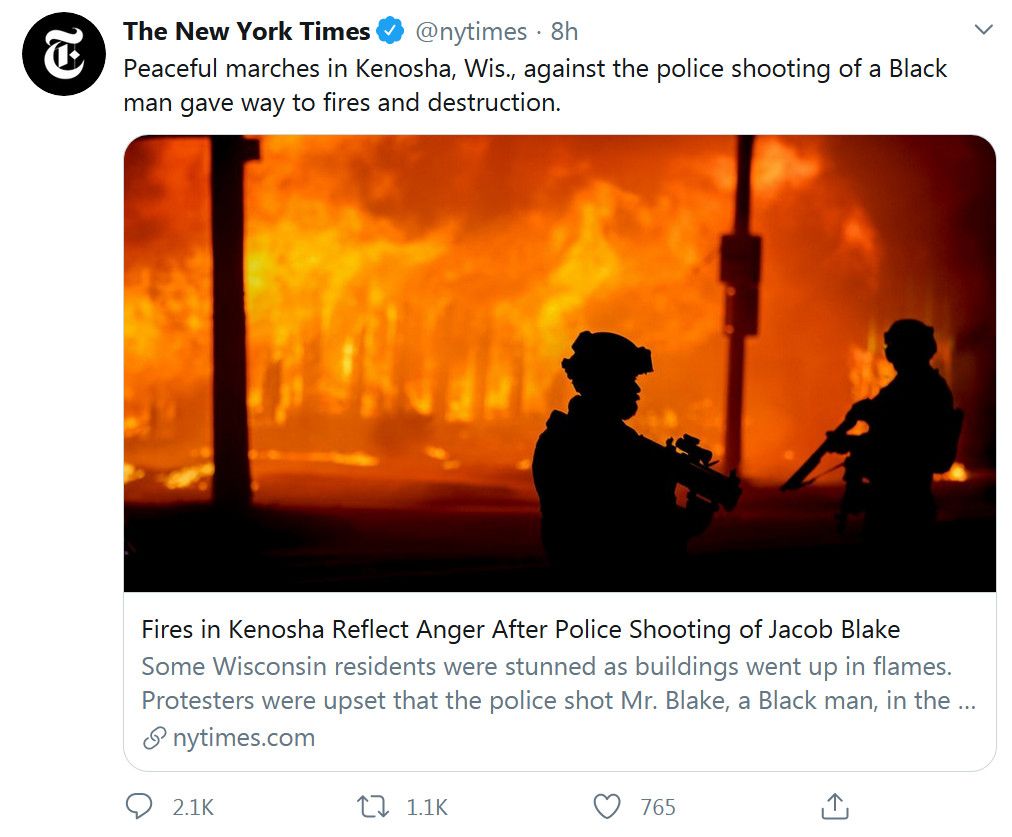Click the blue verified badge
Image resolution: width=1012 pixels, height=837 pixels.
pos(390,32)
